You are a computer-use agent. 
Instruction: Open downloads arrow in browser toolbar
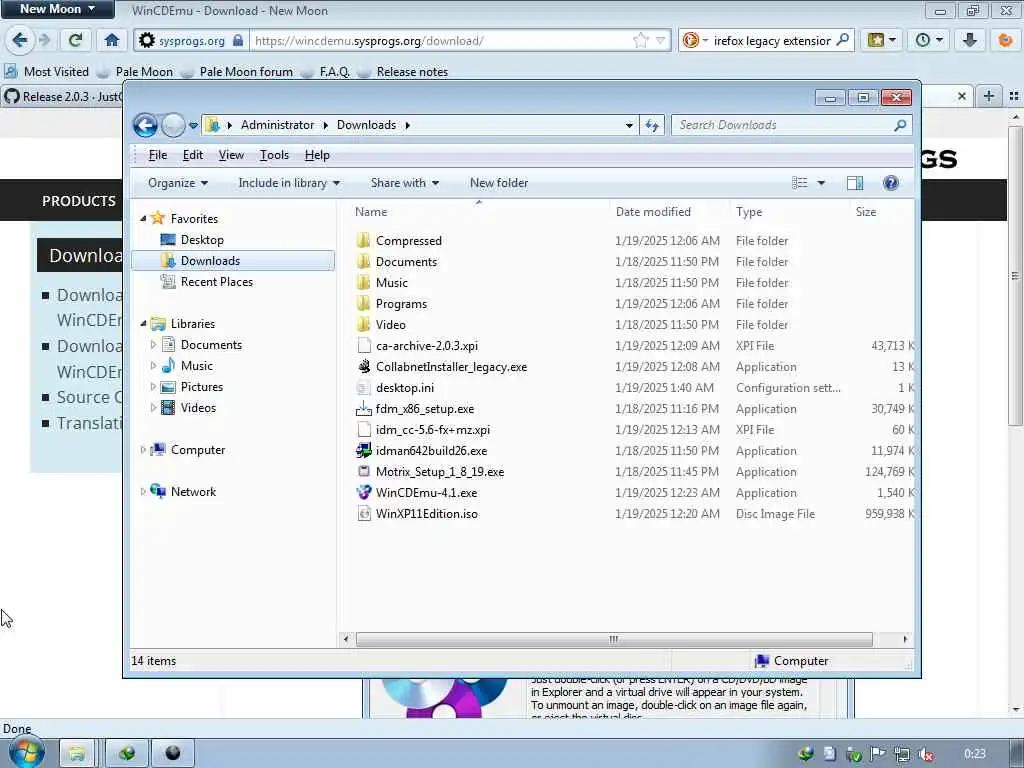[970, 40]
